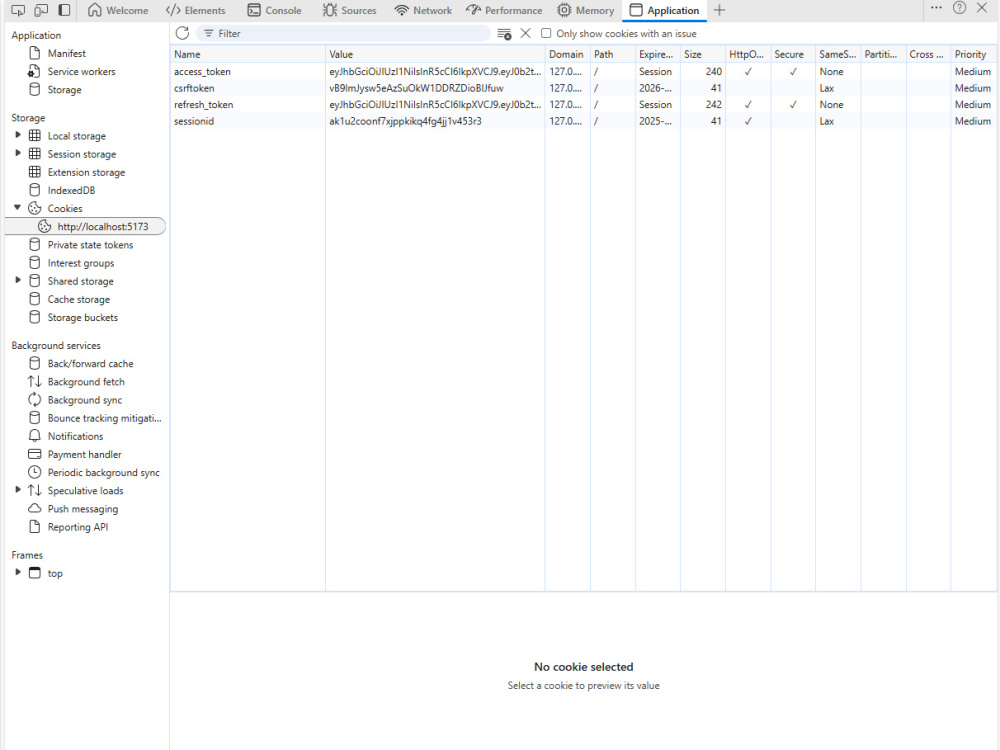Open Notifications service
The image size is (1000, 750).
[x=75, y=436]
